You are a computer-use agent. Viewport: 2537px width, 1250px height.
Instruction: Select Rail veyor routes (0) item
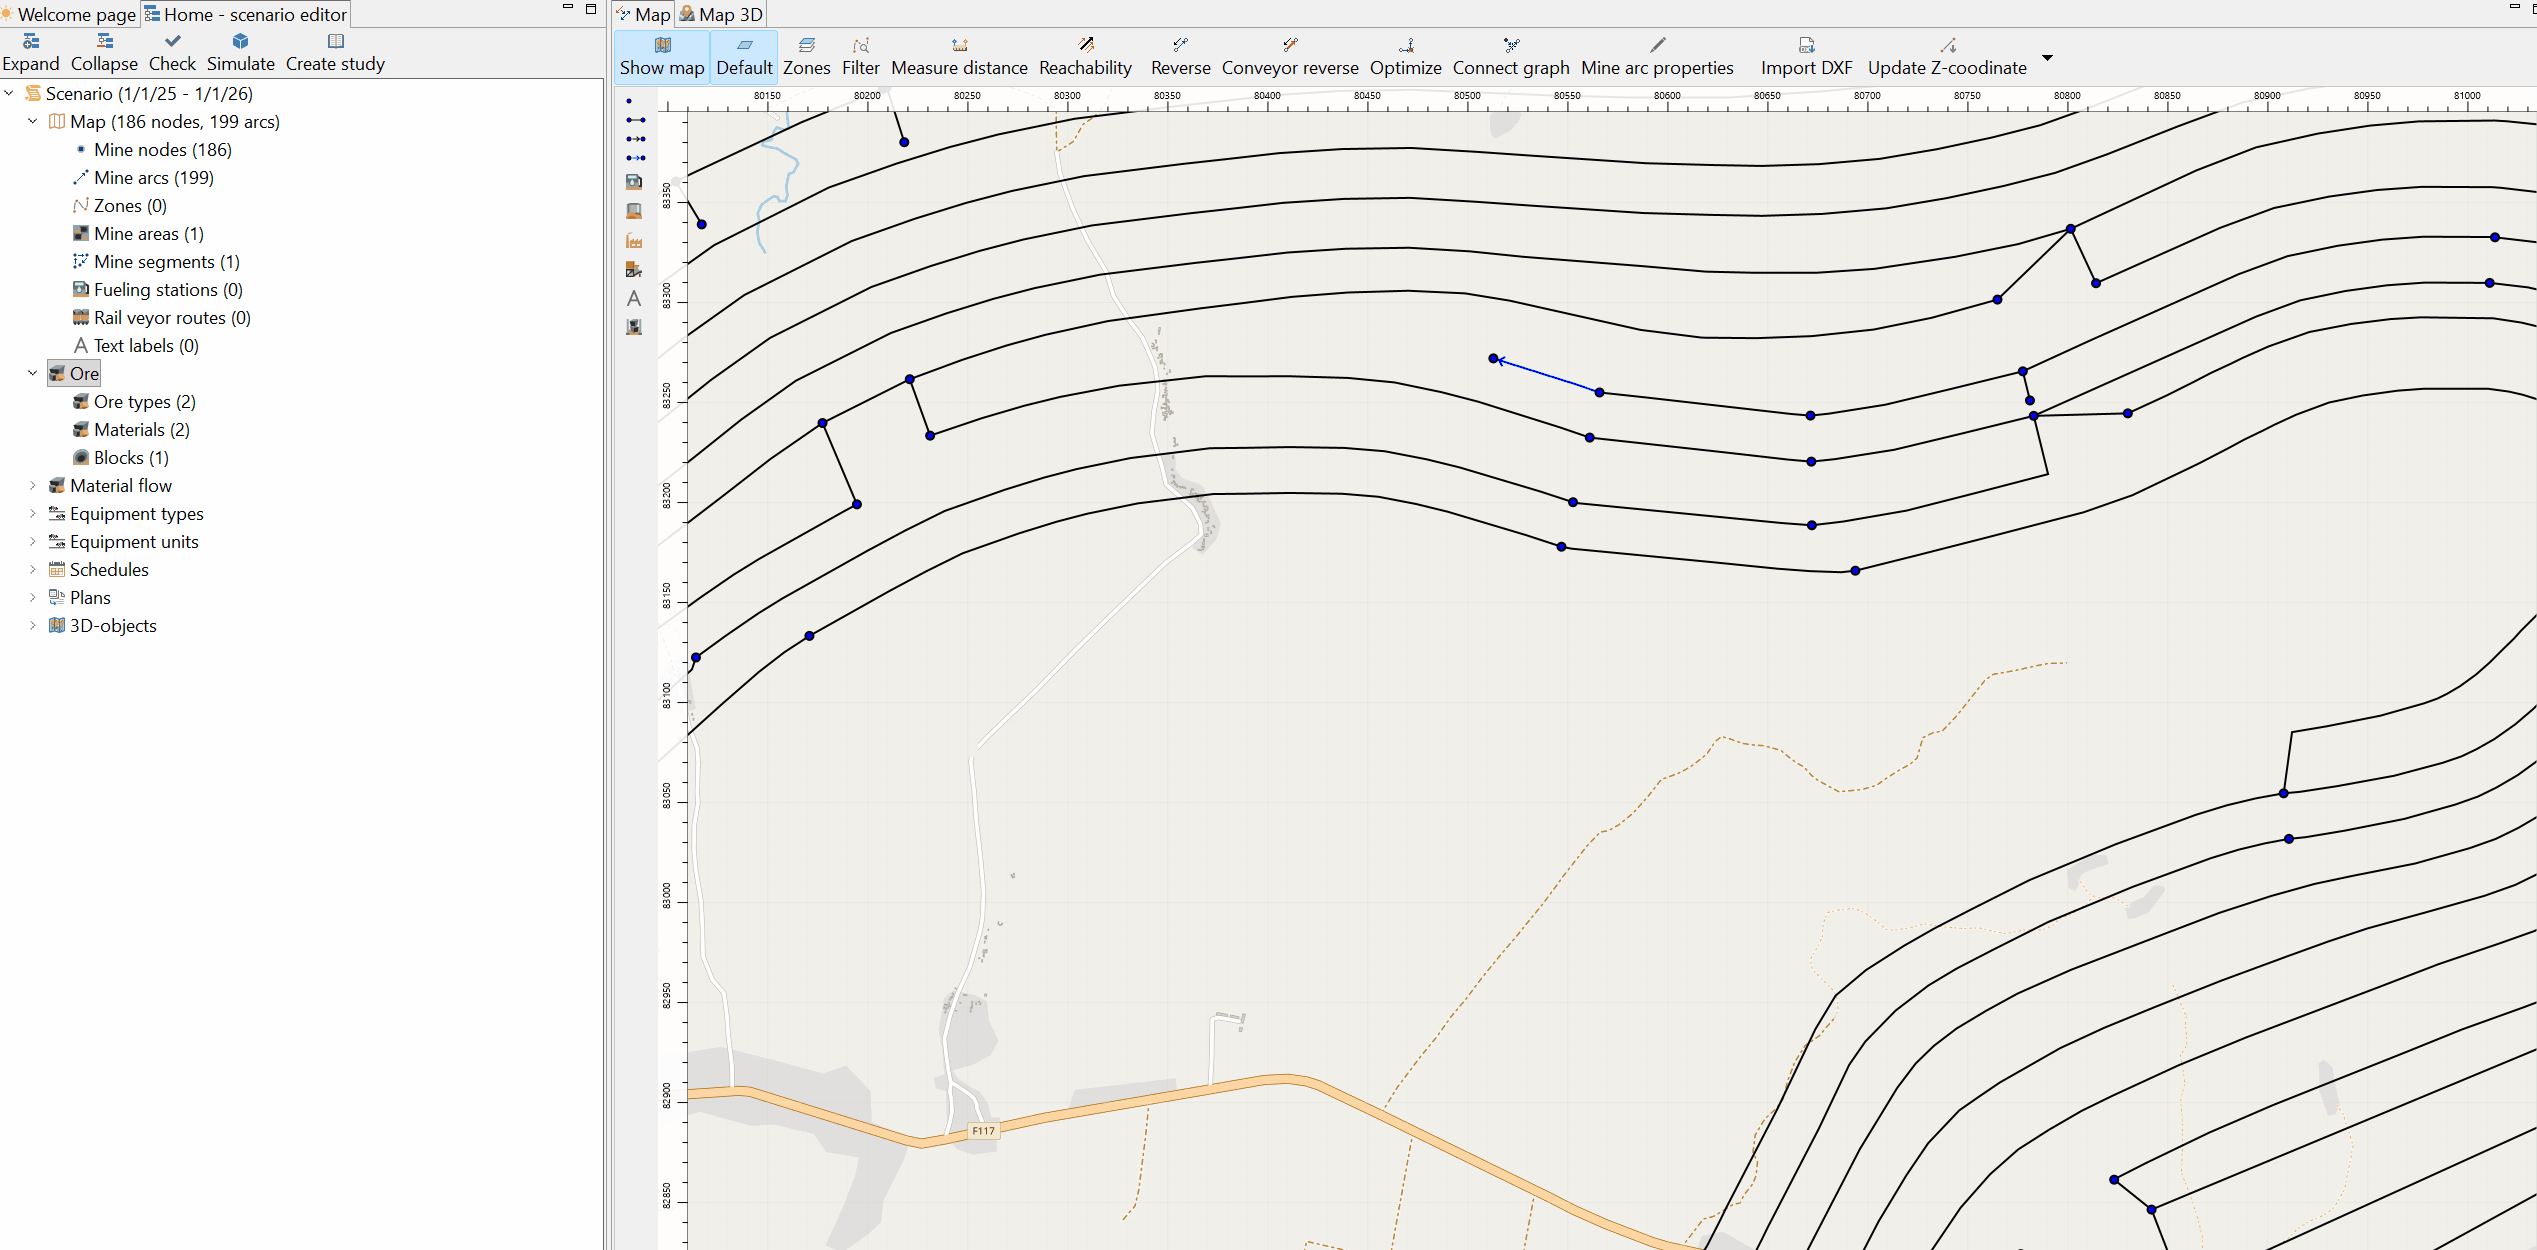point(172,317)
